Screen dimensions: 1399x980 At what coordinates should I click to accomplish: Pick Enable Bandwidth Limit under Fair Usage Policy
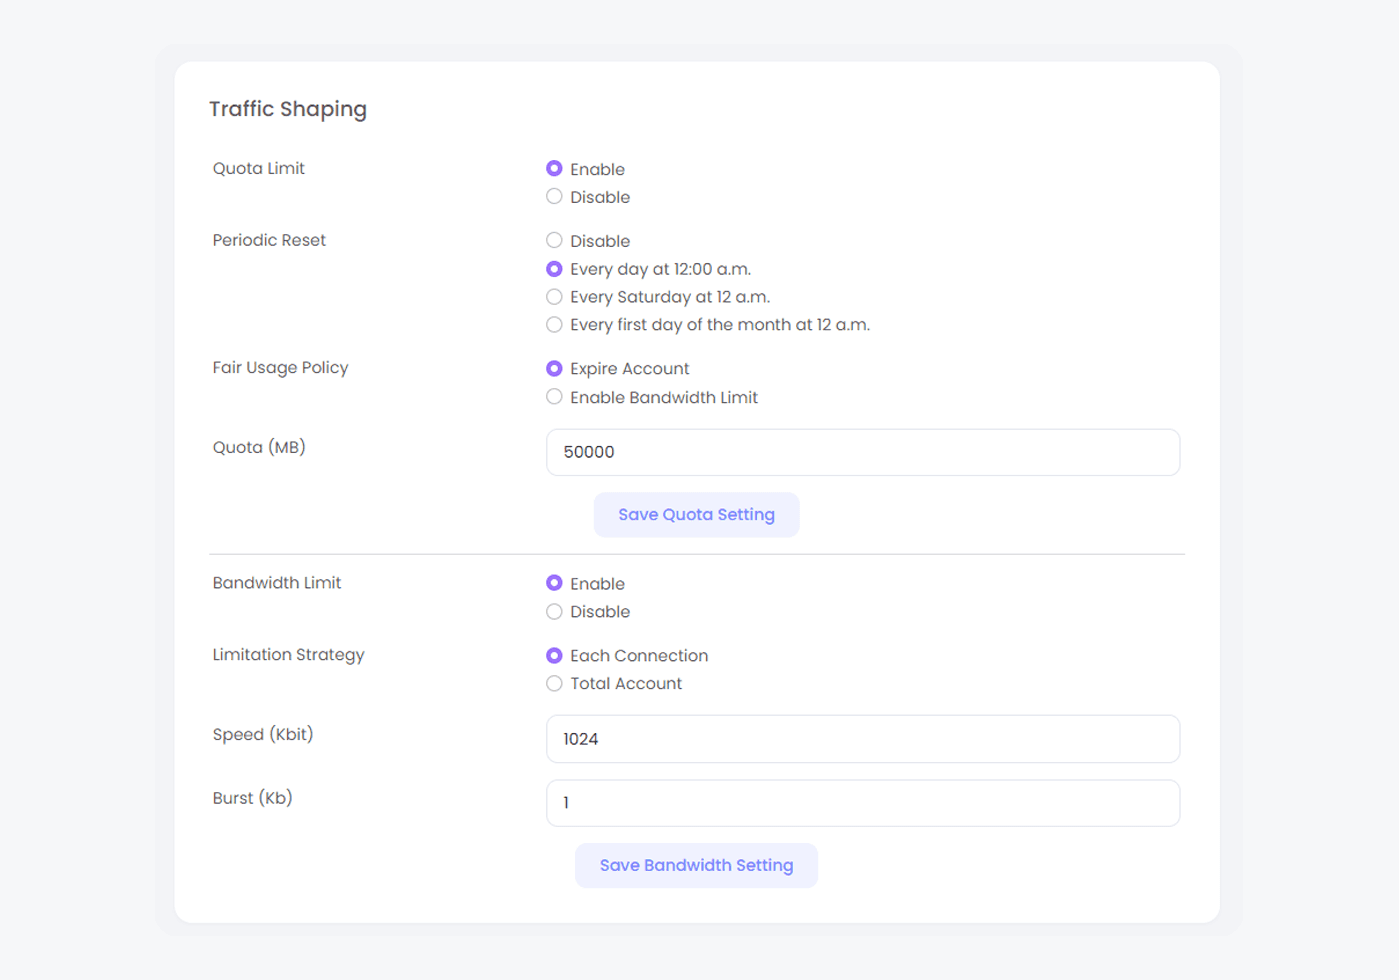(x=554, y=397)
